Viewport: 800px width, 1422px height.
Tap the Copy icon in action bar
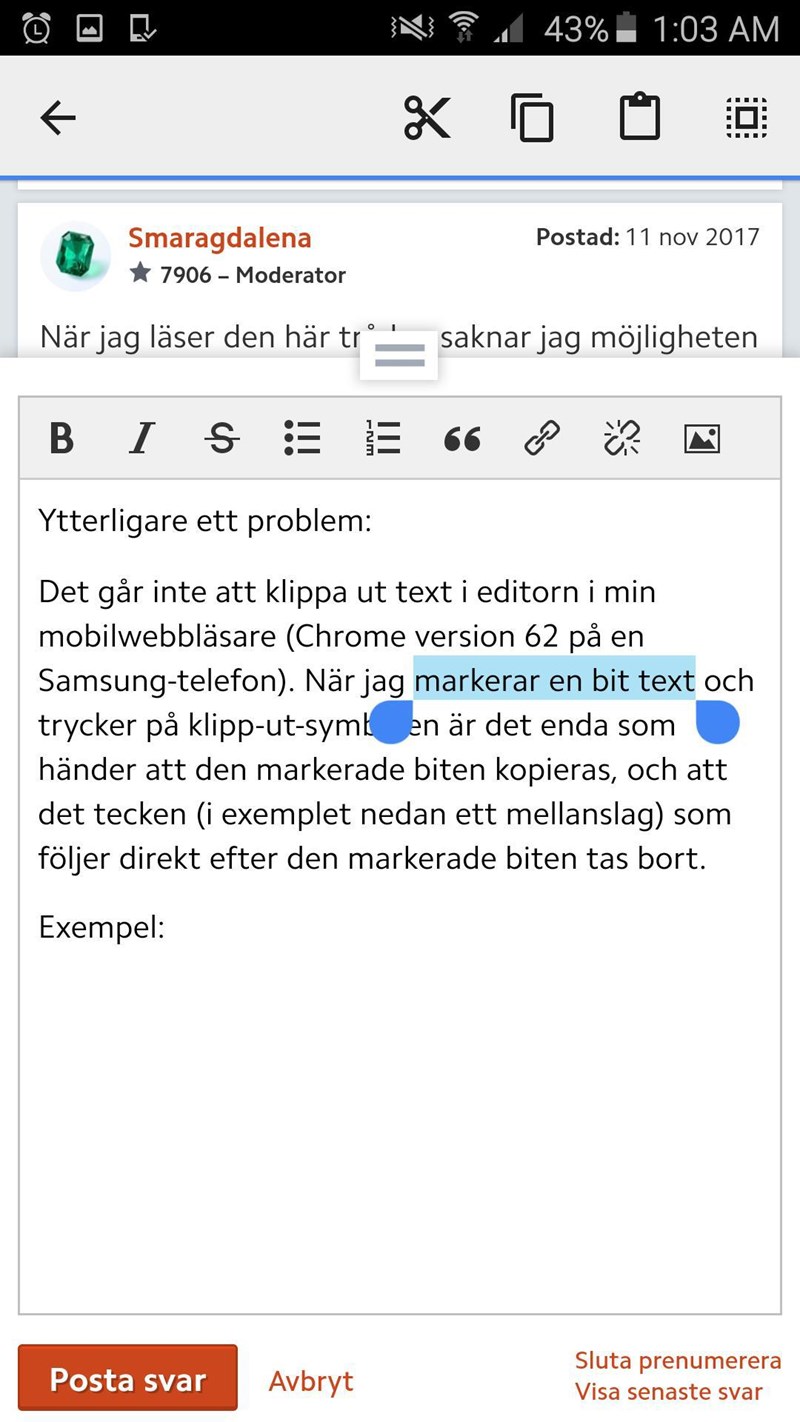coord(532,118)
